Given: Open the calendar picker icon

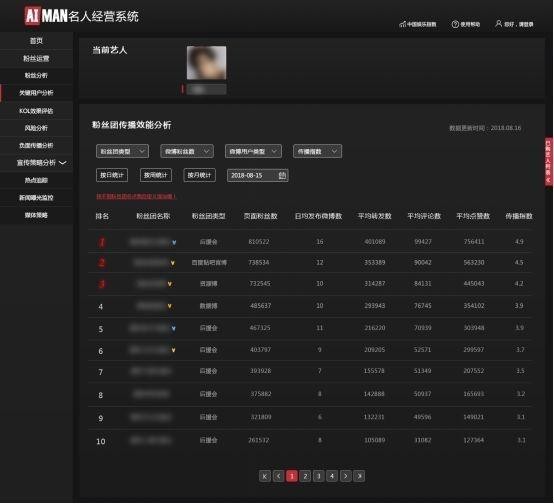Looking at the screenshot, I should tap(282, 175).
